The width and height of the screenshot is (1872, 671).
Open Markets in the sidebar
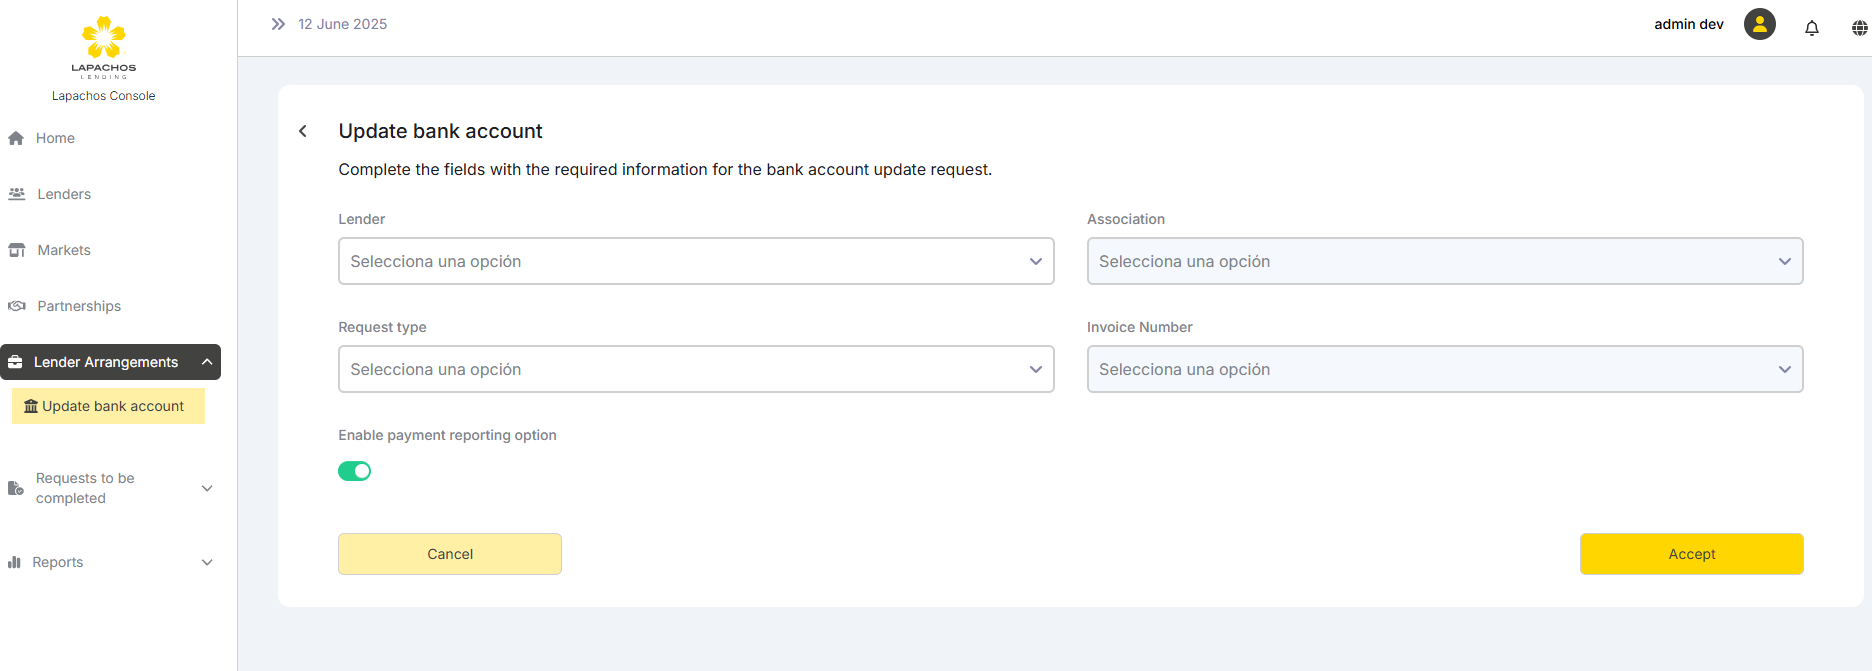click(64, 250)
